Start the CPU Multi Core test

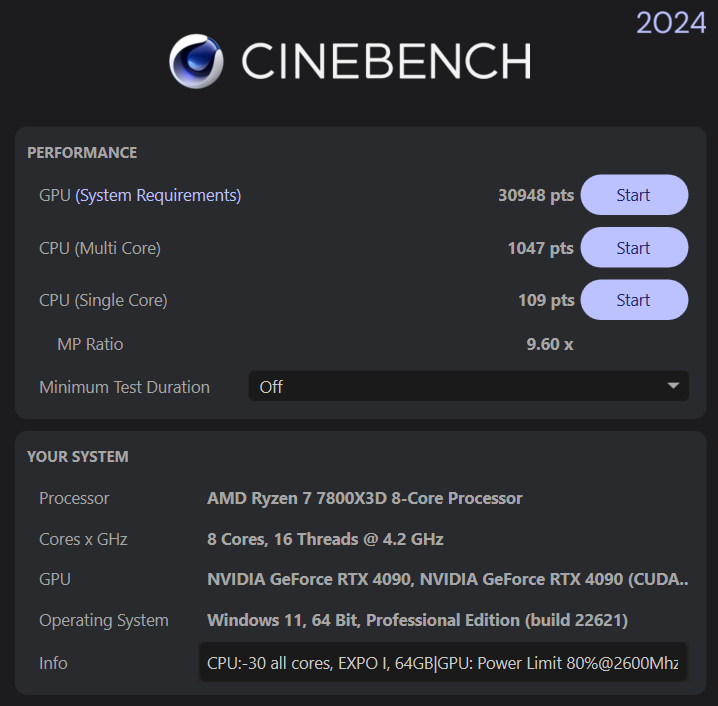pyautogui.click(x=633, y=248)
